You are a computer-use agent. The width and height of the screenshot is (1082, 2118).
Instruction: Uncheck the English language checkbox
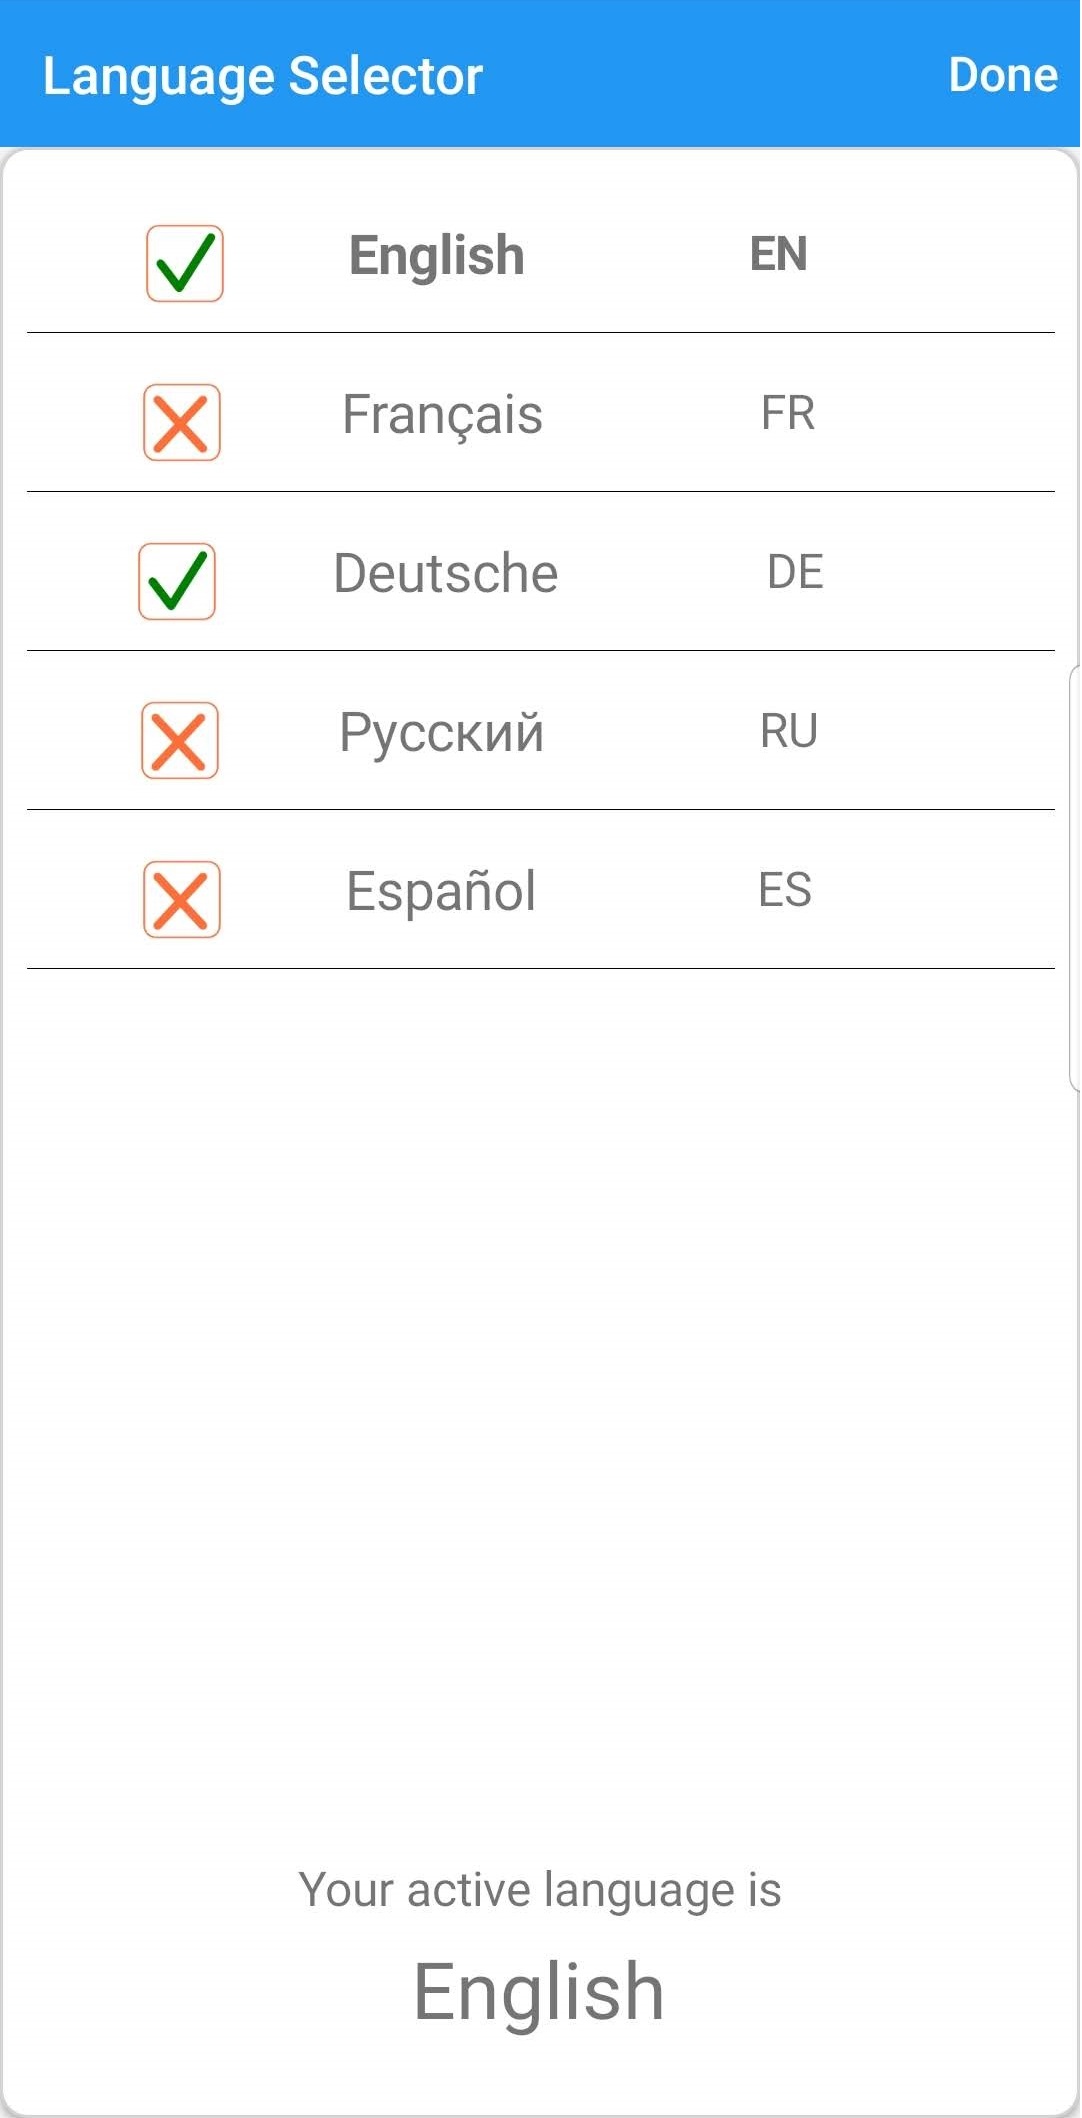click(184, 263)
